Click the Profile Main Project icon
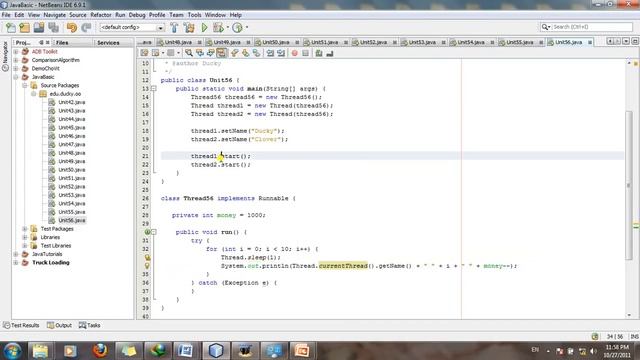Image resolution: width=640 pixels, height=360 pixels. pyautogui.click(x=237, y=28)
